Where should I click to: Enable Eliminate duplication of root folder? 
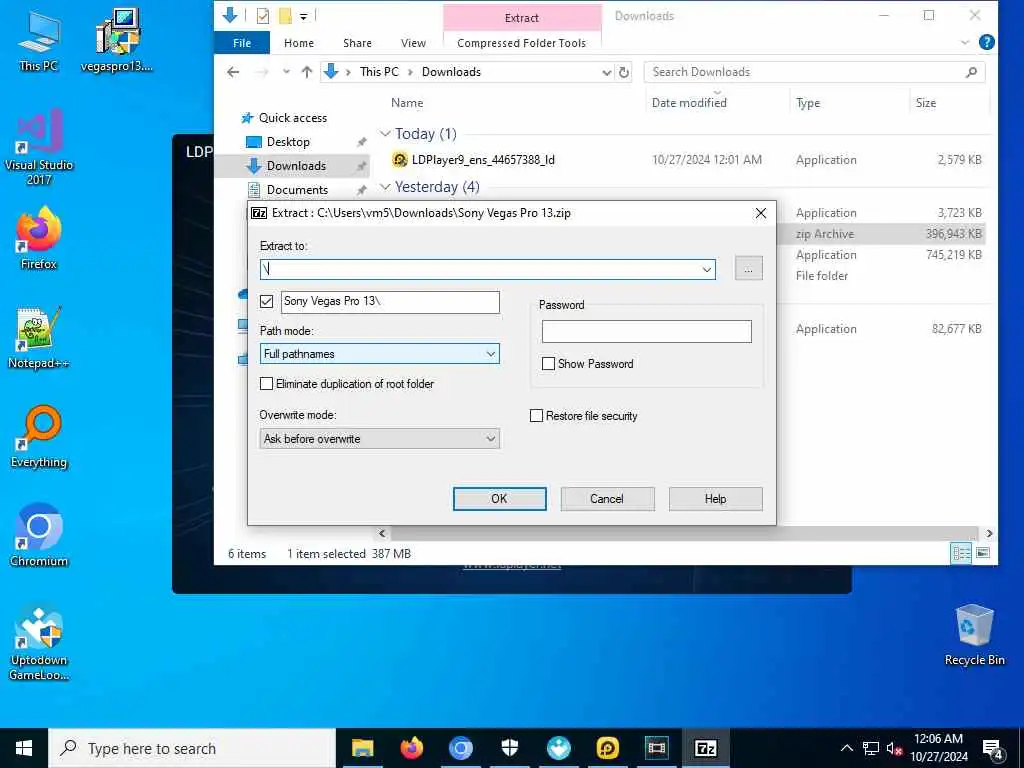click(x=266, y=384)
